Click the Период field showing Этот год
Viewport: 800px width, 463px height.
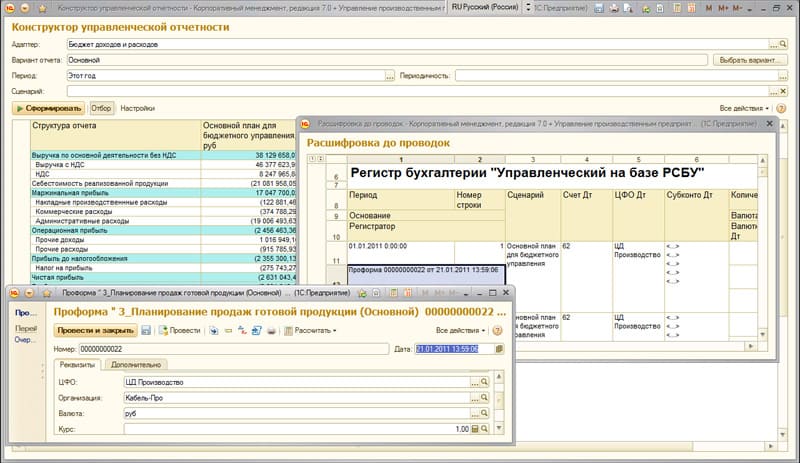click(x=226, y=76)
